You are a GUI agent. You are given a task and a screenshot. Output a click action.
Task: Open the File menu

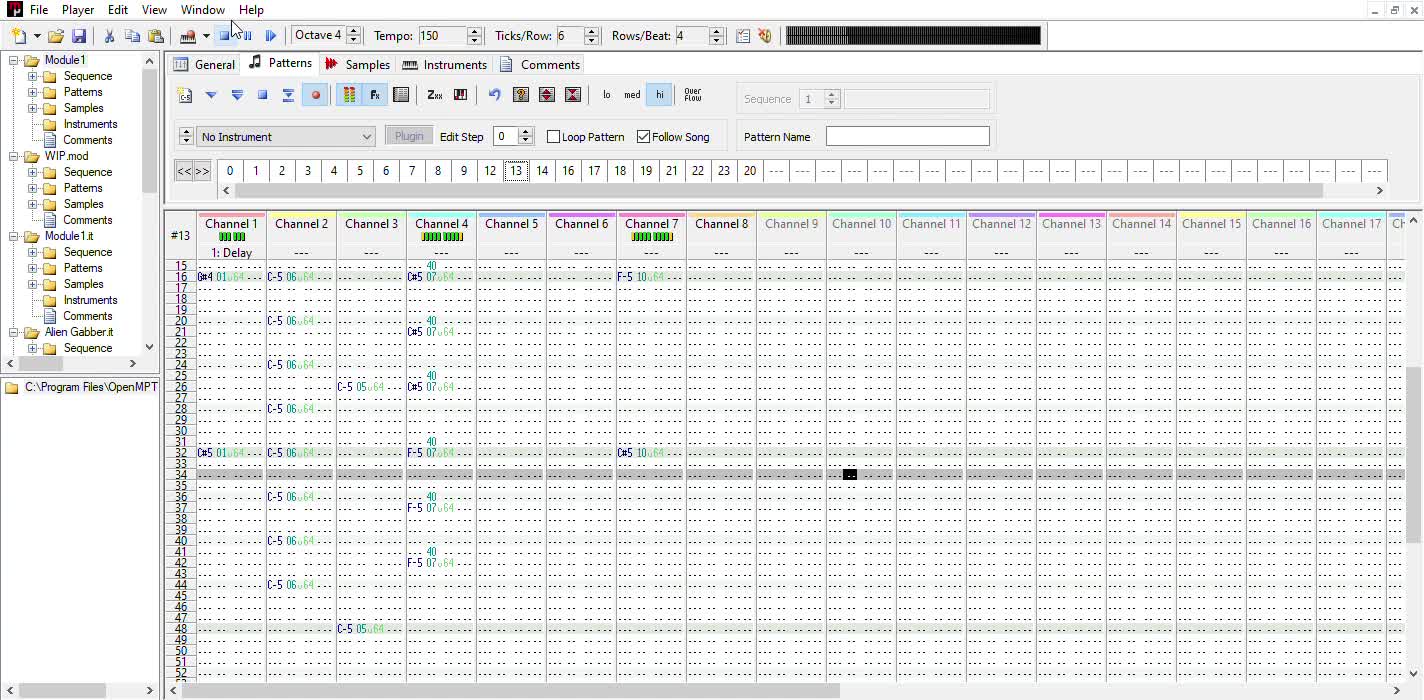[39, 10]
